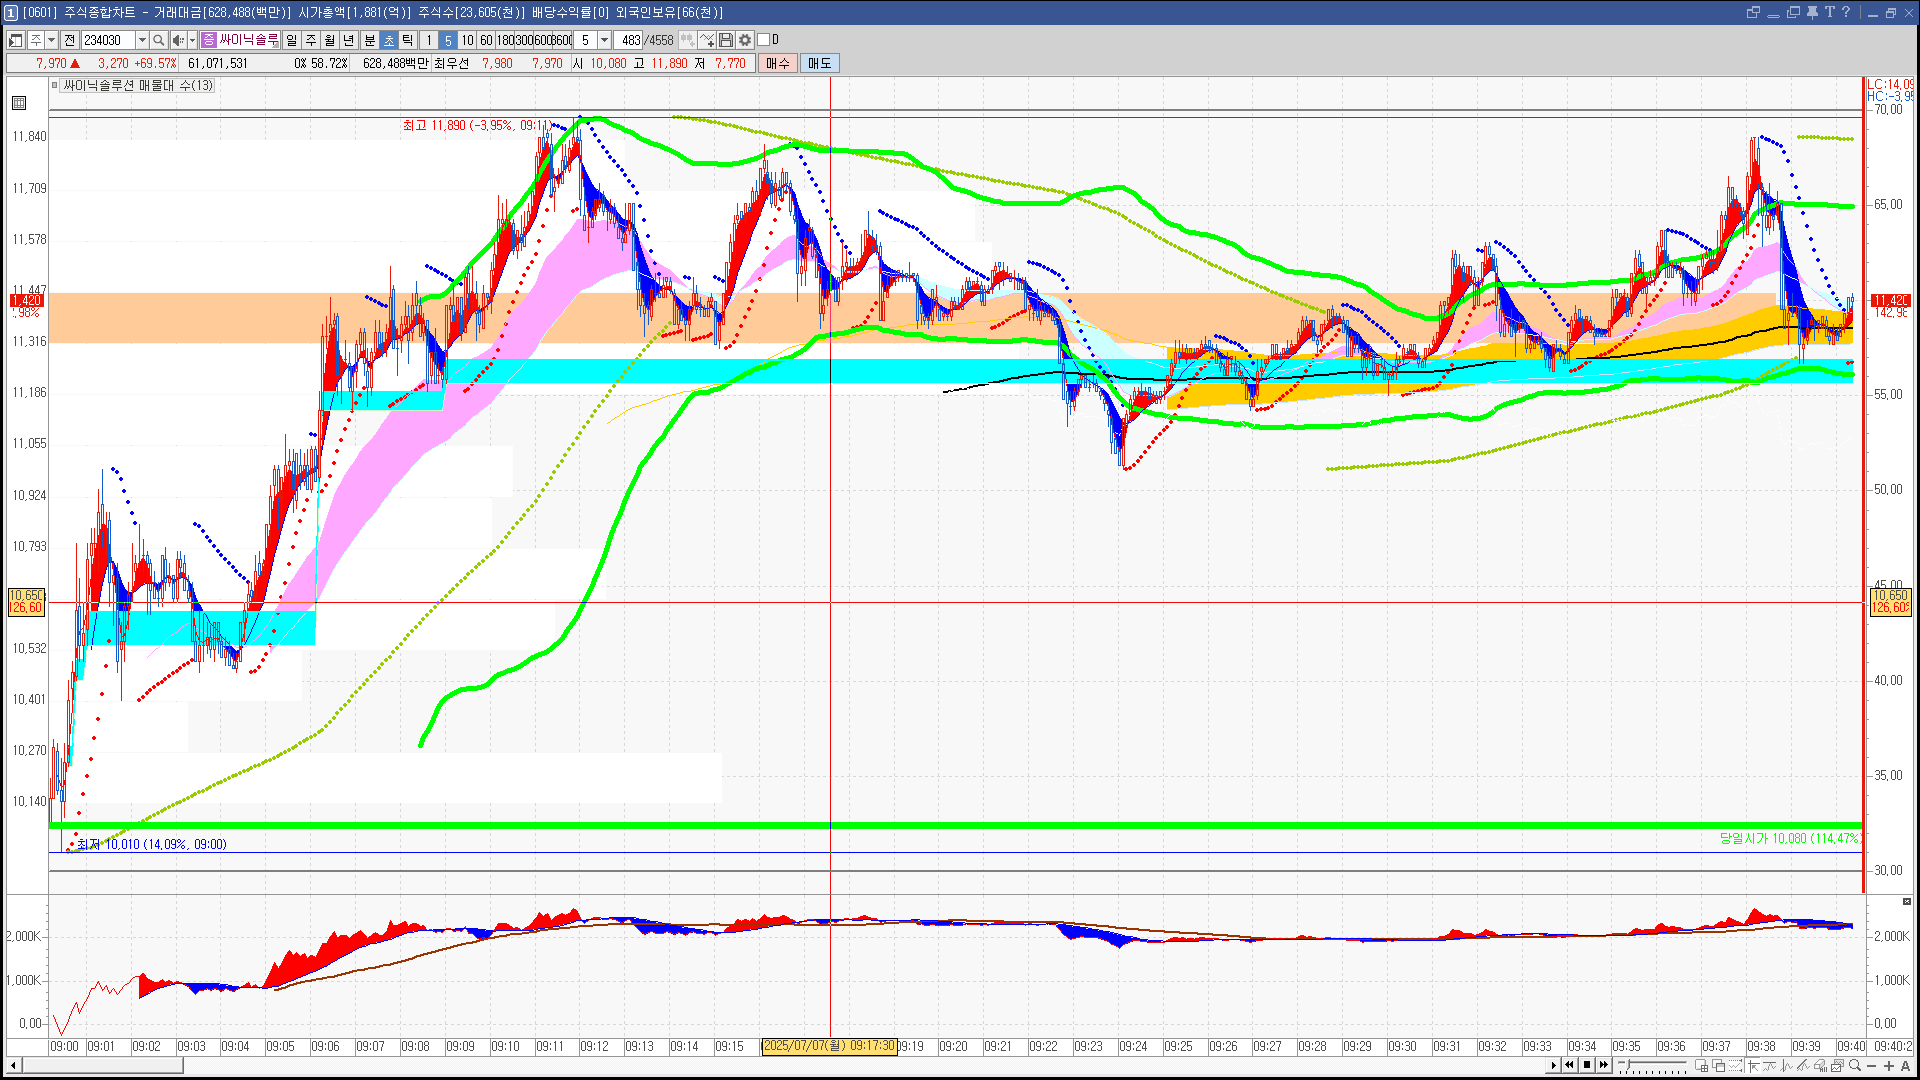Click the data grid icon at chart's top left
The height and width of the screenshot is (1080, 1920).
coord(19,103)
